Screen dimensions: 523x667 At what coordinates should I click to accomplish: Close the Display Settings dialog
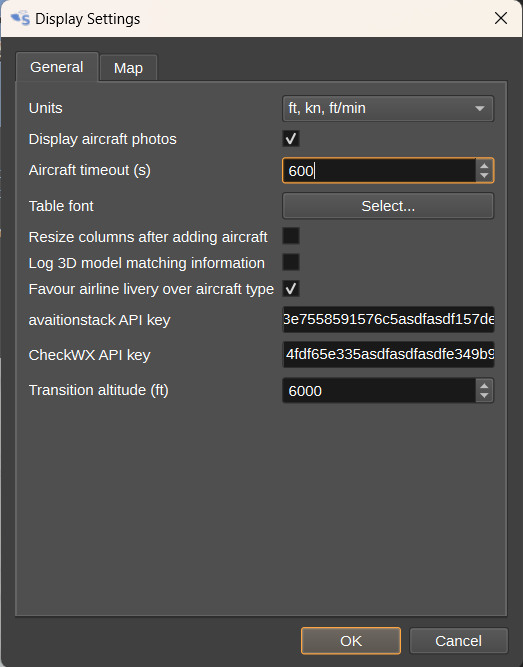[x=501, y=18]
